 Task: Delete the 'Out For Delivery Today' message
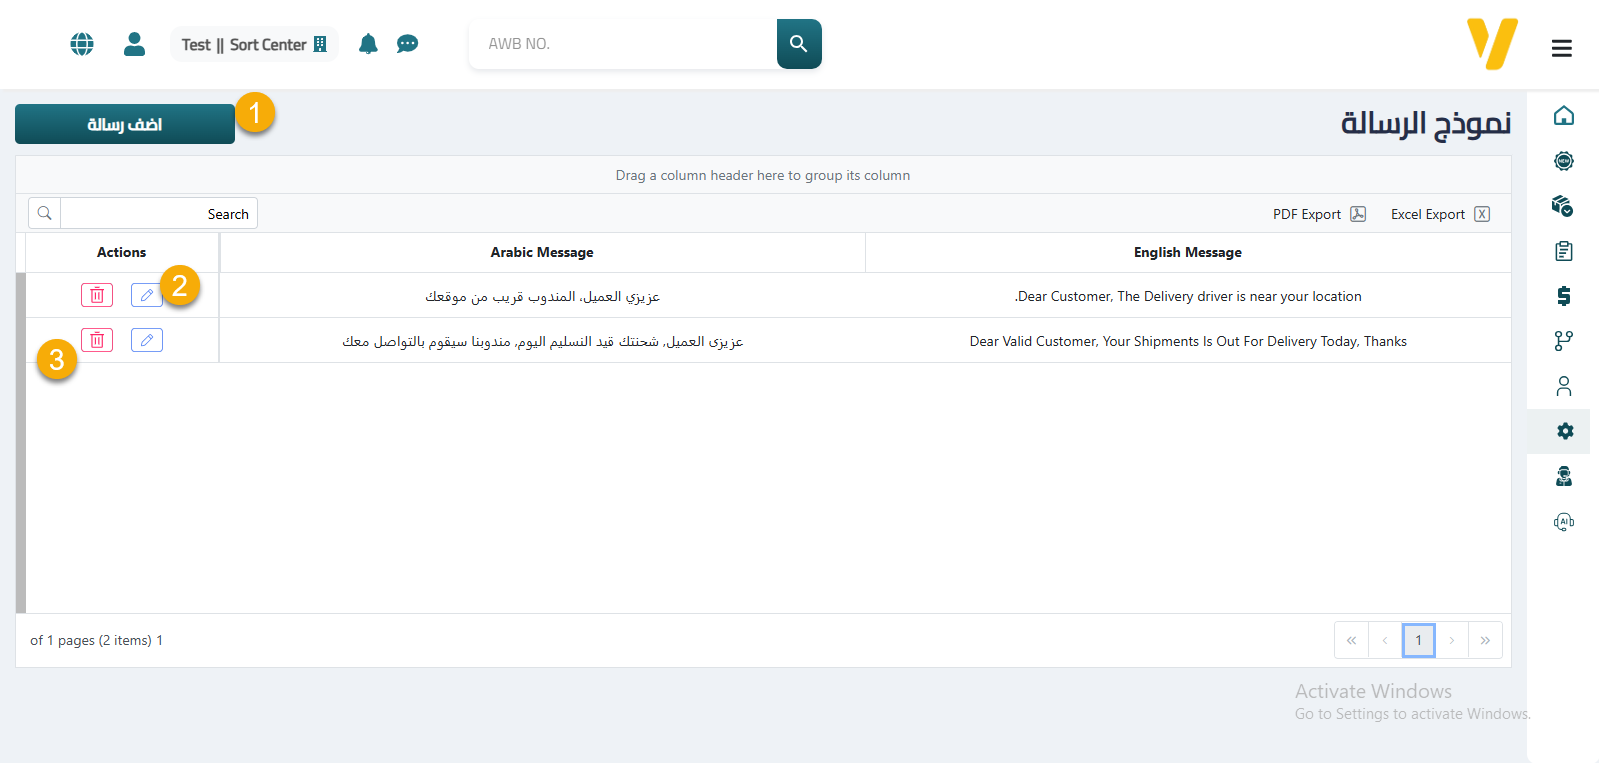[97, 340]
